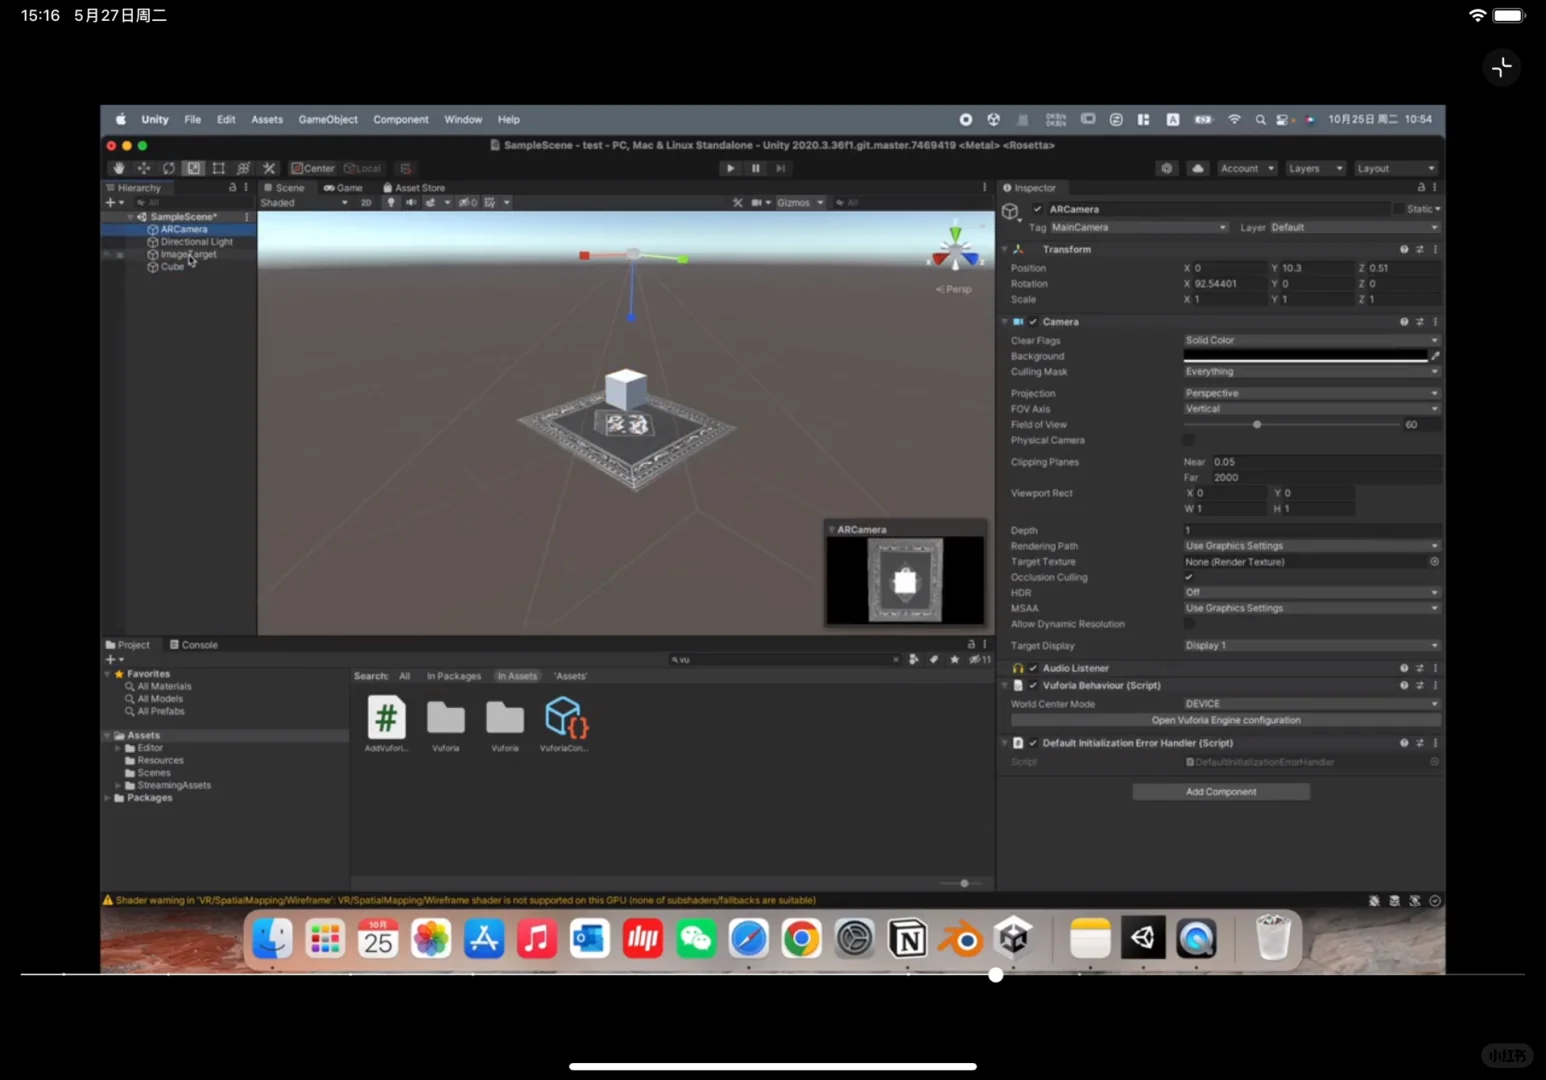Viewport: 1546px width, 1080px height.
Task: Toggle the Static checkbox
Action: point(1399,209)
